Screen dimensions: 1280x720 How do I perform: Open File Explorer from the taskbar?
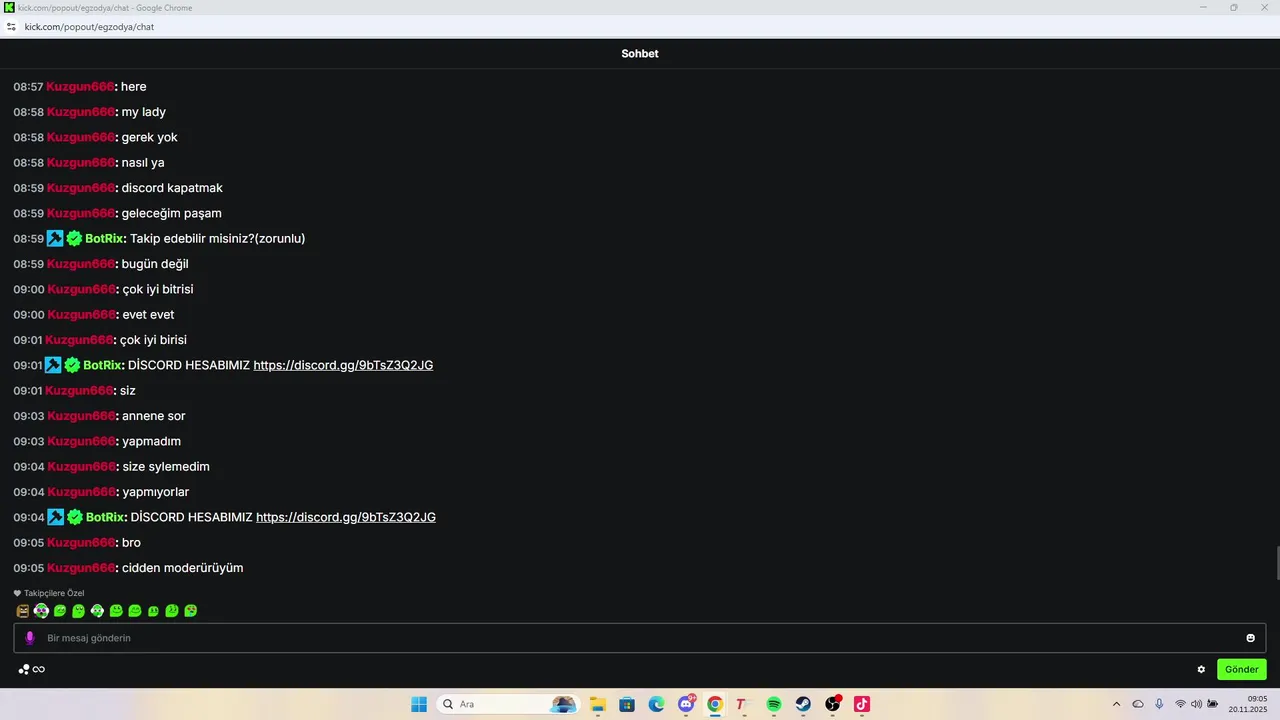[597, 704]
